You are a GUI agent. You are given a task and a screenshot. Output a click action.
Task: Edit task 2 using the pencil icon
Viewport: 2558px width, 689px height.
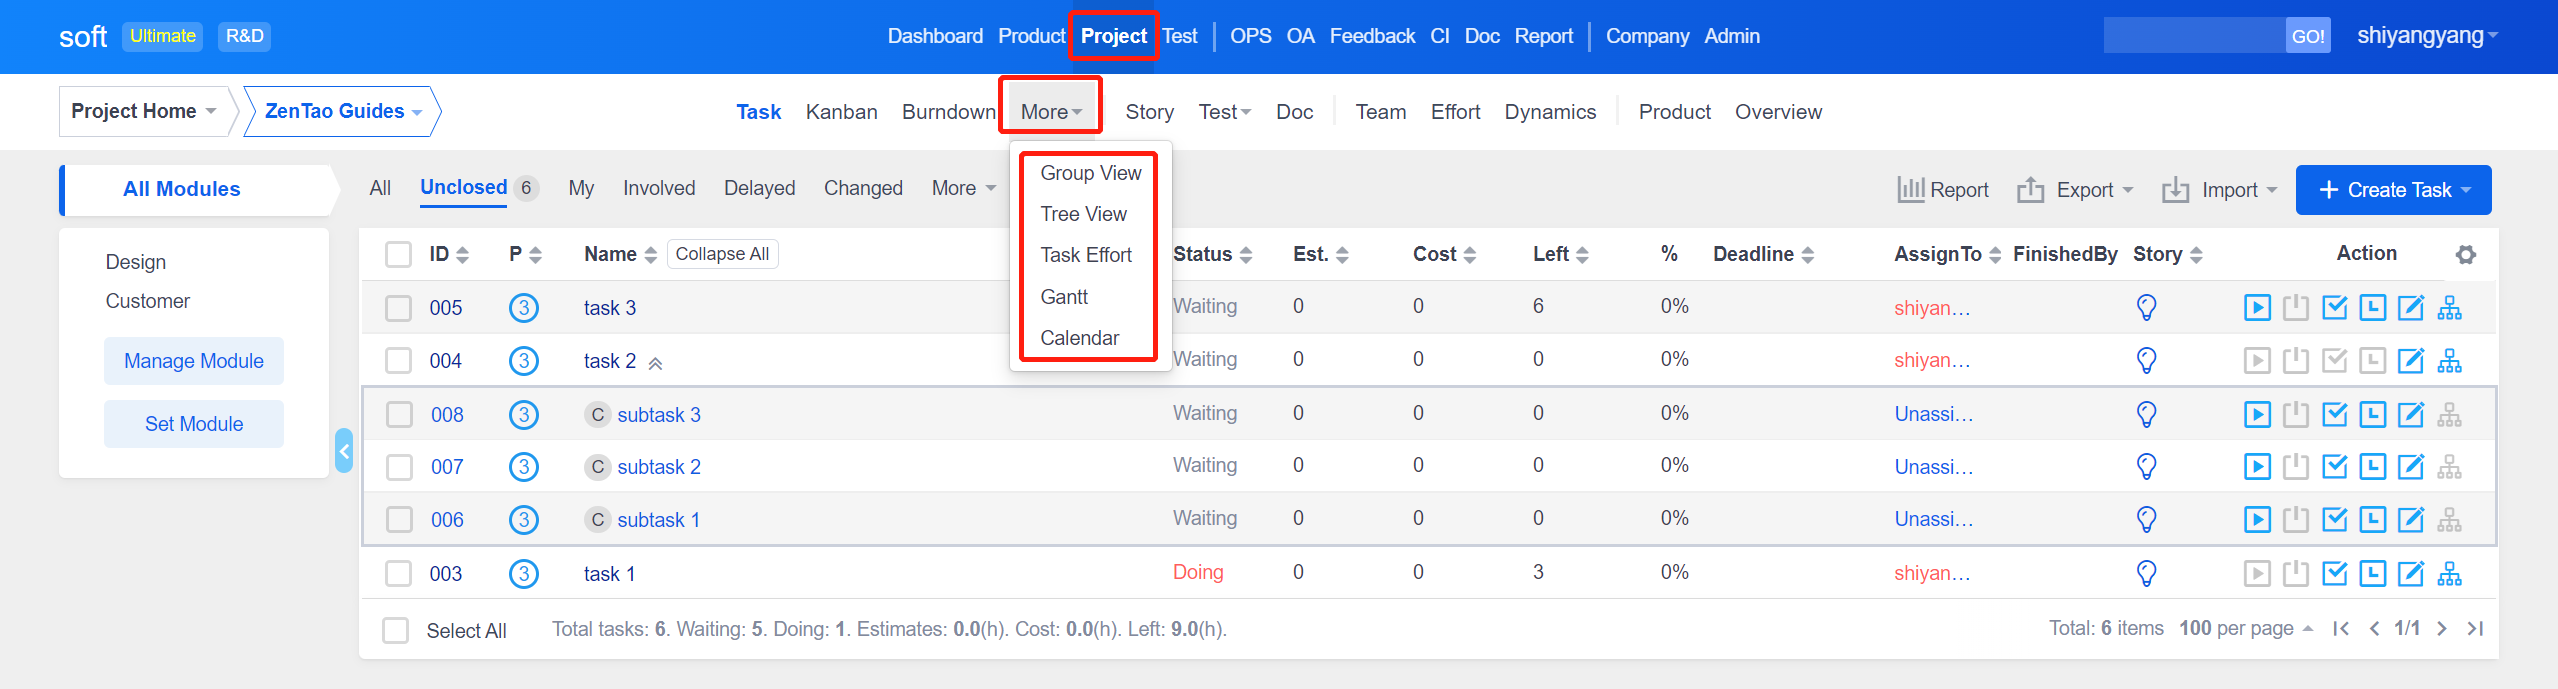click(2411, 360)
